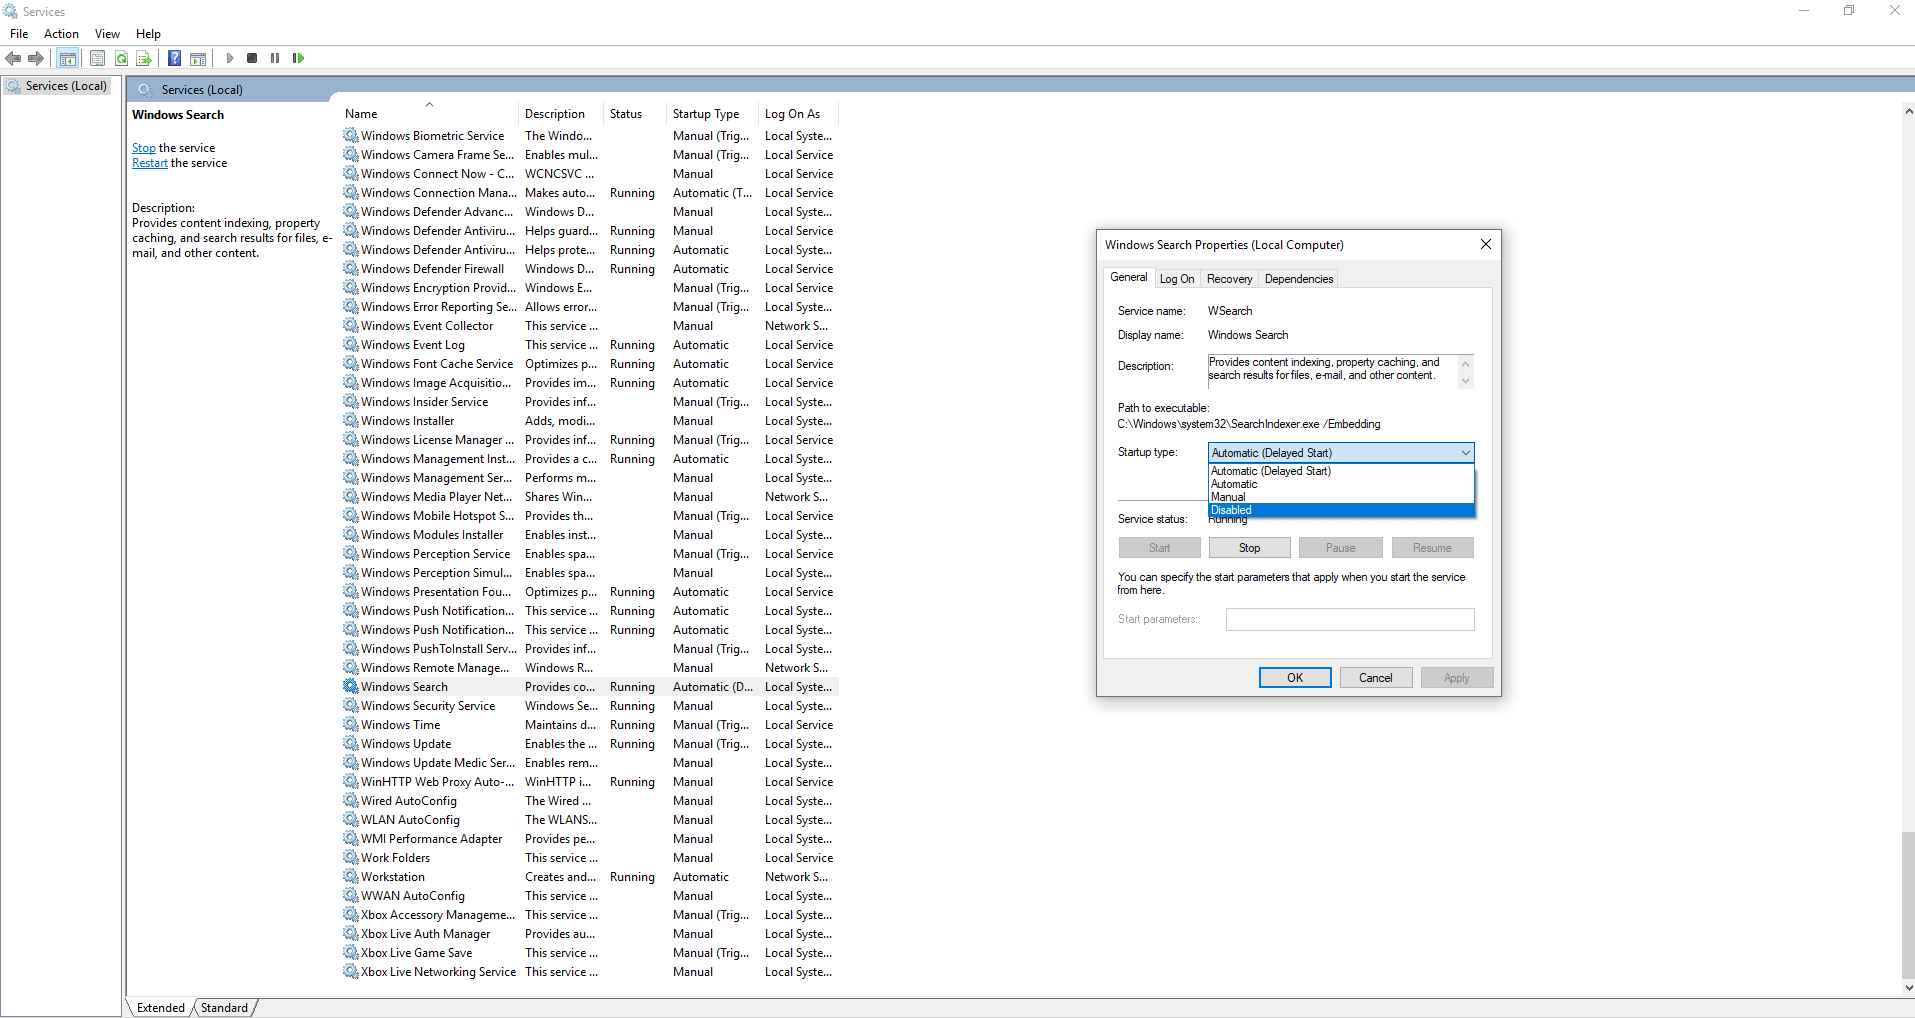Select the General tab

click(1129, 277)
